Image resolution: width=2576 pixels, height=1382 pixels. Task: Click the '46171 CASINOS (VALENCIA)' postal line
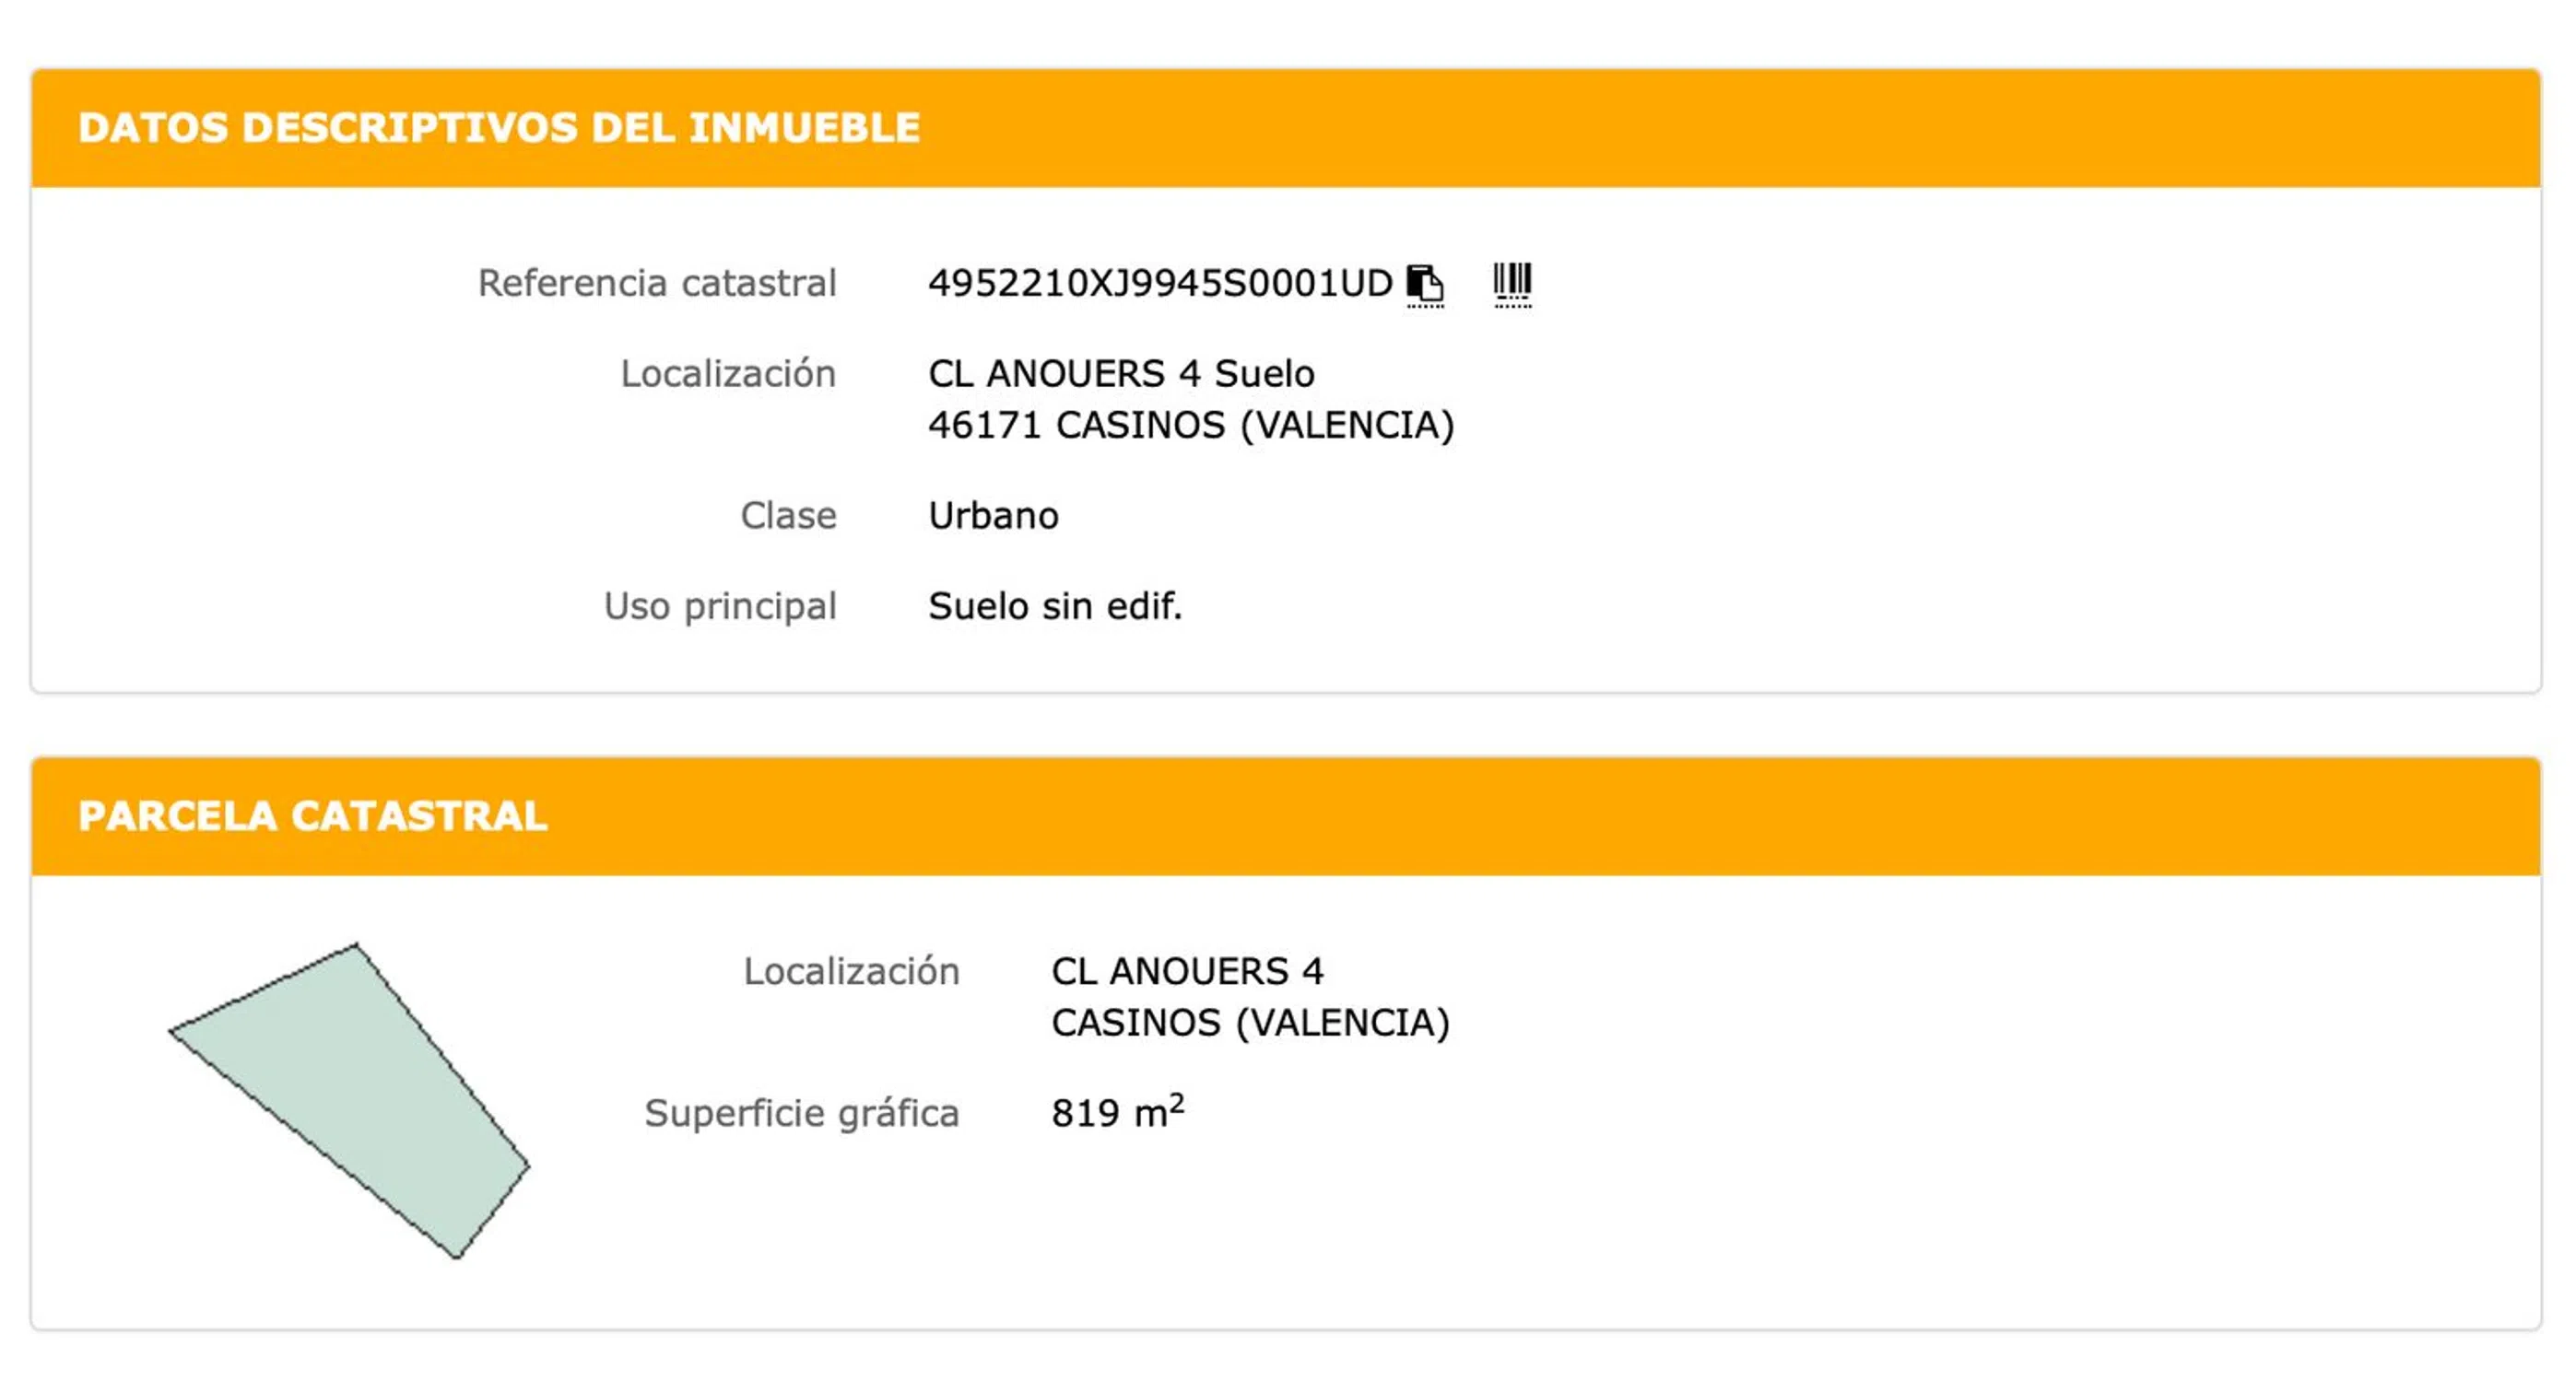pos(1191,426)
